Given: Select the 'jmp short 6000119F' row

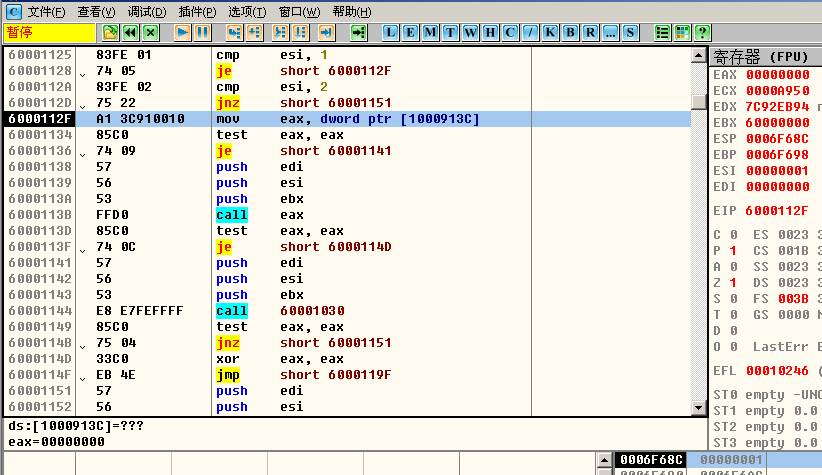Looking at the screenshot, I should pos(347,375).
